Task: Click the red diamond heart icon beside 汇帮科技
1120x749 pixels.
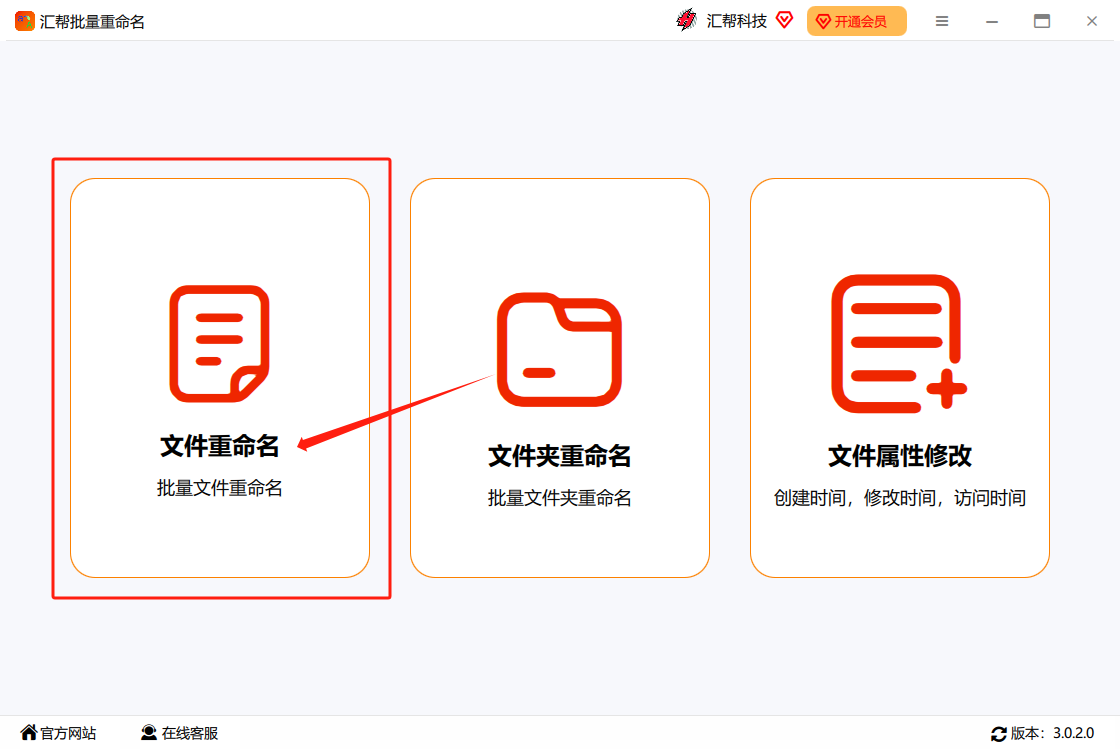Action: (x=784, y=20)
